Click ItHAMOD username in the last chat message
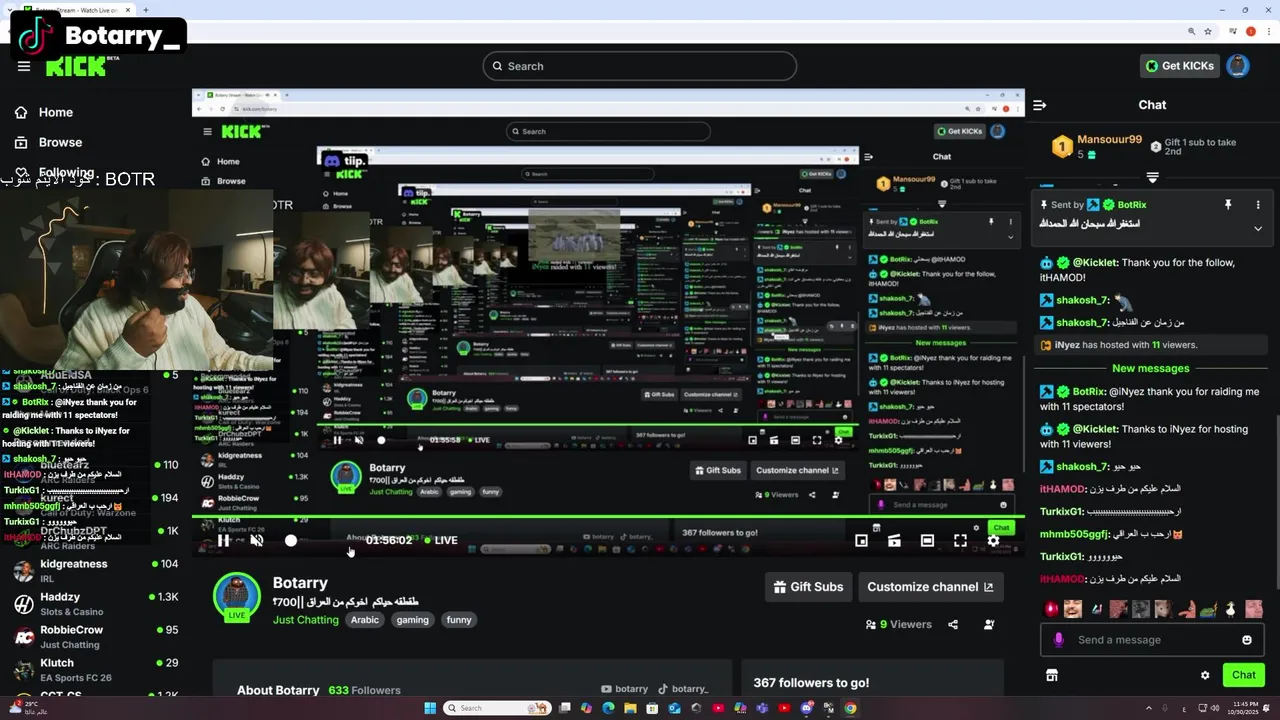Screen dimensions: 1280x720 click(x=1062, y=579)
